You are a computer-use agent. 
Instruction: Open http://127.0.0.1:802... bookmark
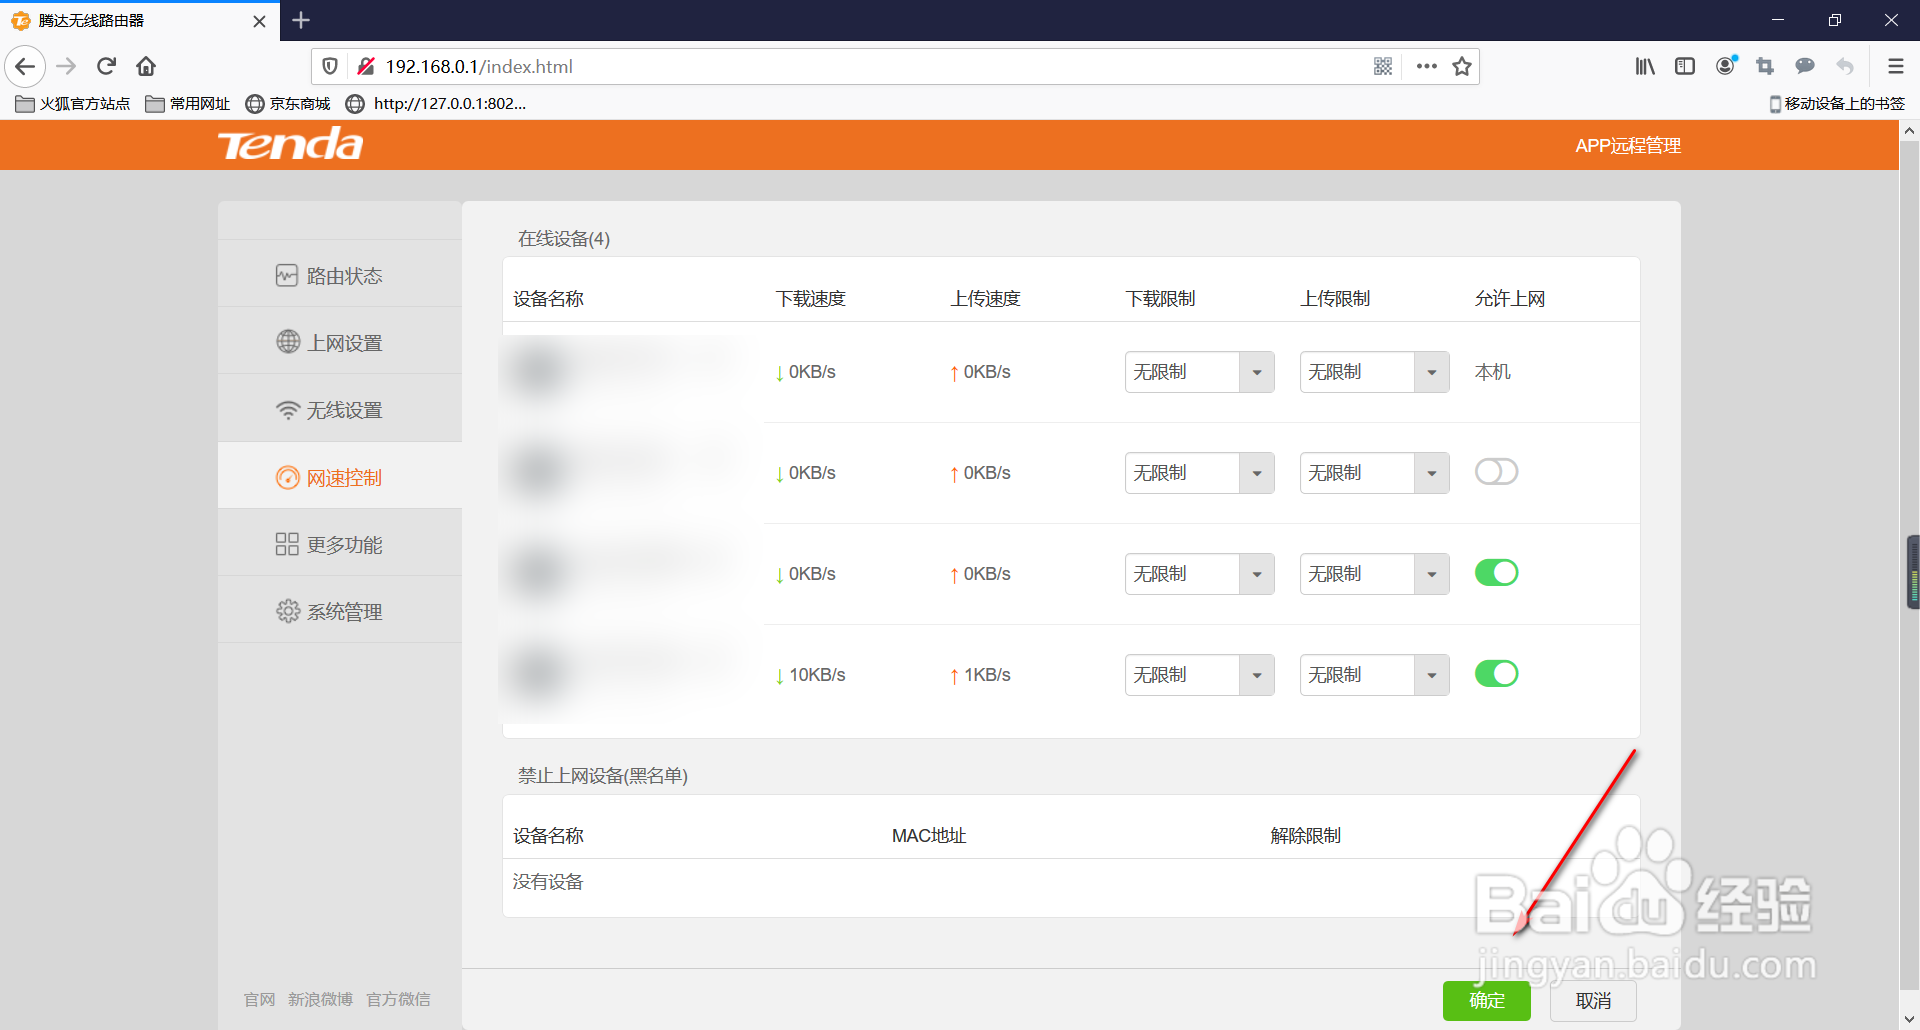tap(436, 103)
